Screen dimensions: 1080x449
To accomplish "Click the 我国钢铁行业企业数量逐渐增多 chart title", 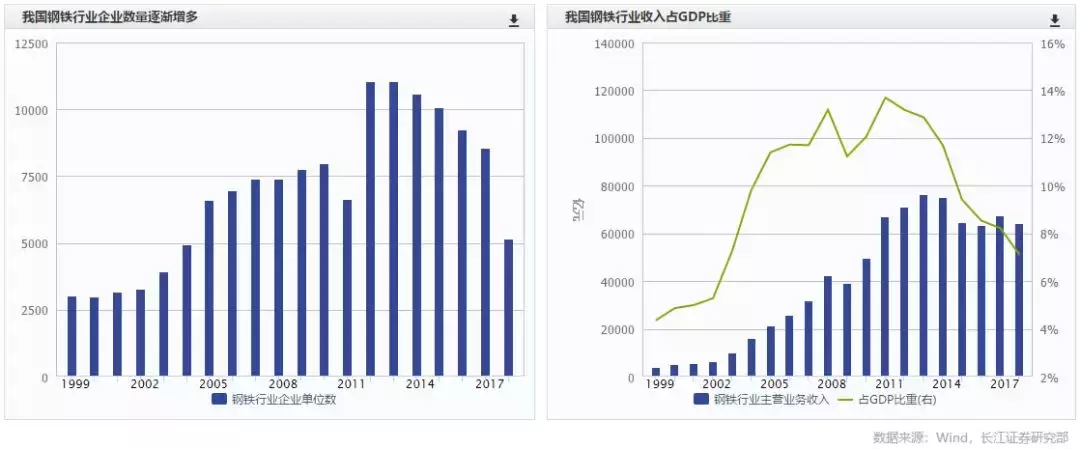I will pos(110,17).
